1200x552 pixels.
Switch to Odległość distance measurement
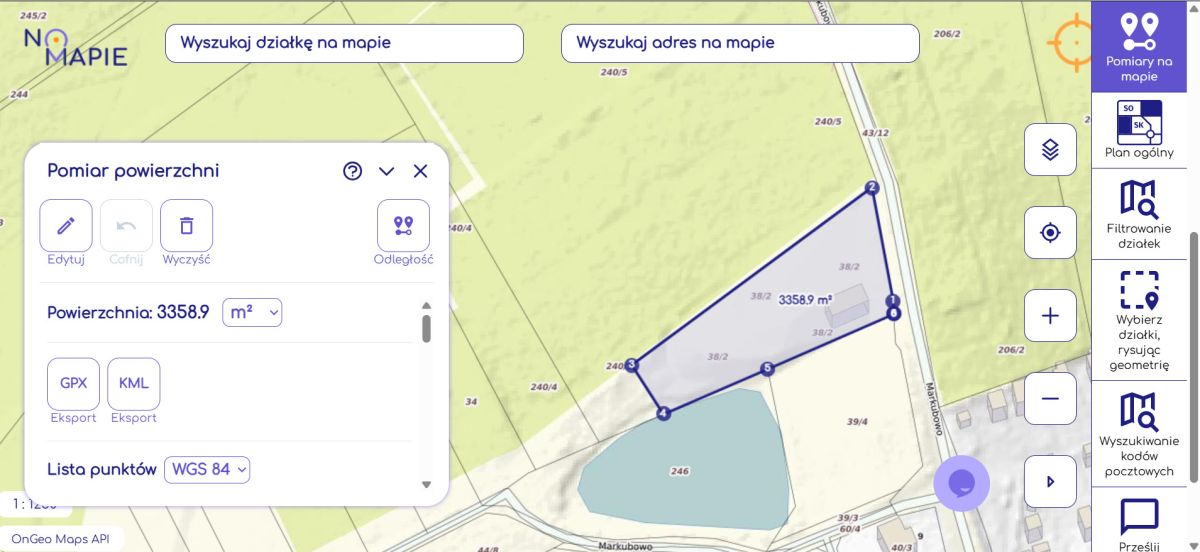(x=403, y=225)
